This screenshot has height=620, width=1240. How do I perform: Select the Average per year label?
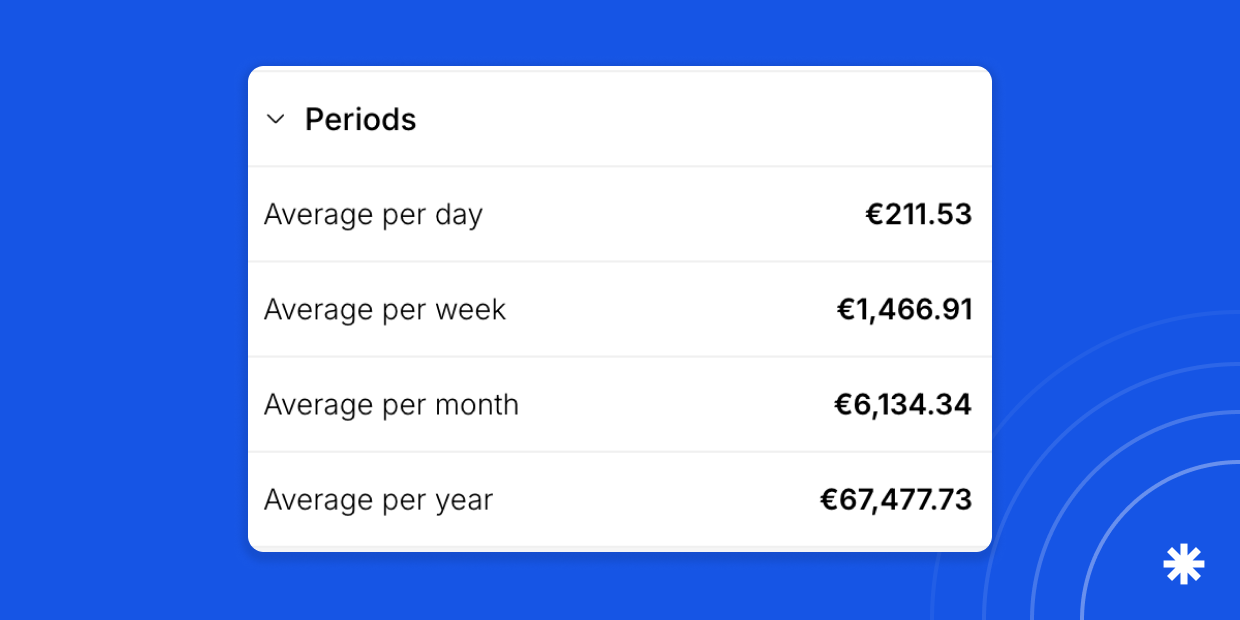point(378,500)
